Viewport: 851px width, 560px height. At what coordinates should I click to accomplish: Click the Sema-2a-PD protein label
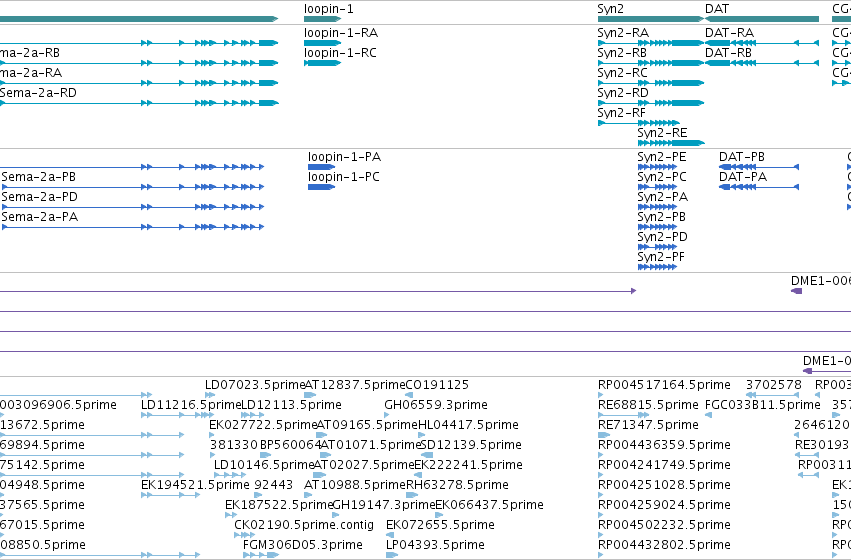pos(40,197)
